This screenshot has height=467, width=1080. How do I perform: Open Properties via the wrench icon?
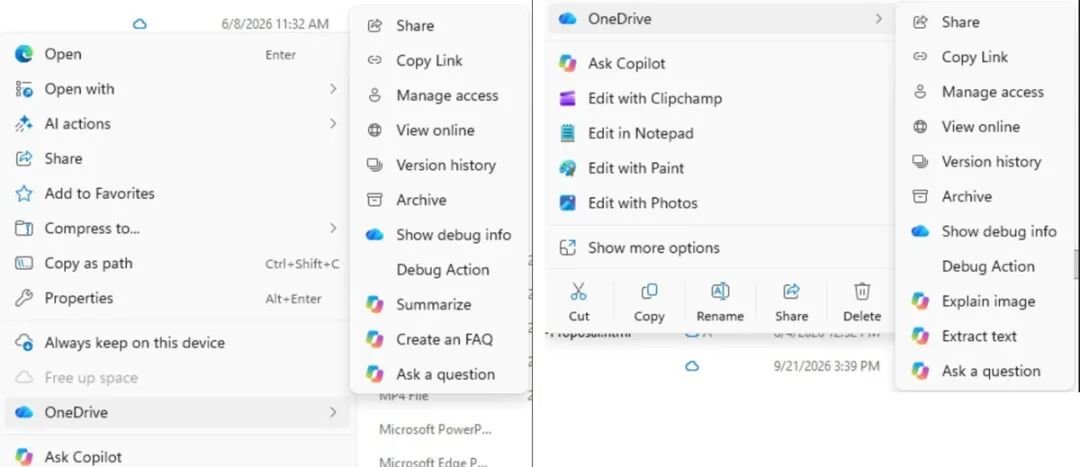pyautogui.click(x=24, y=298)
